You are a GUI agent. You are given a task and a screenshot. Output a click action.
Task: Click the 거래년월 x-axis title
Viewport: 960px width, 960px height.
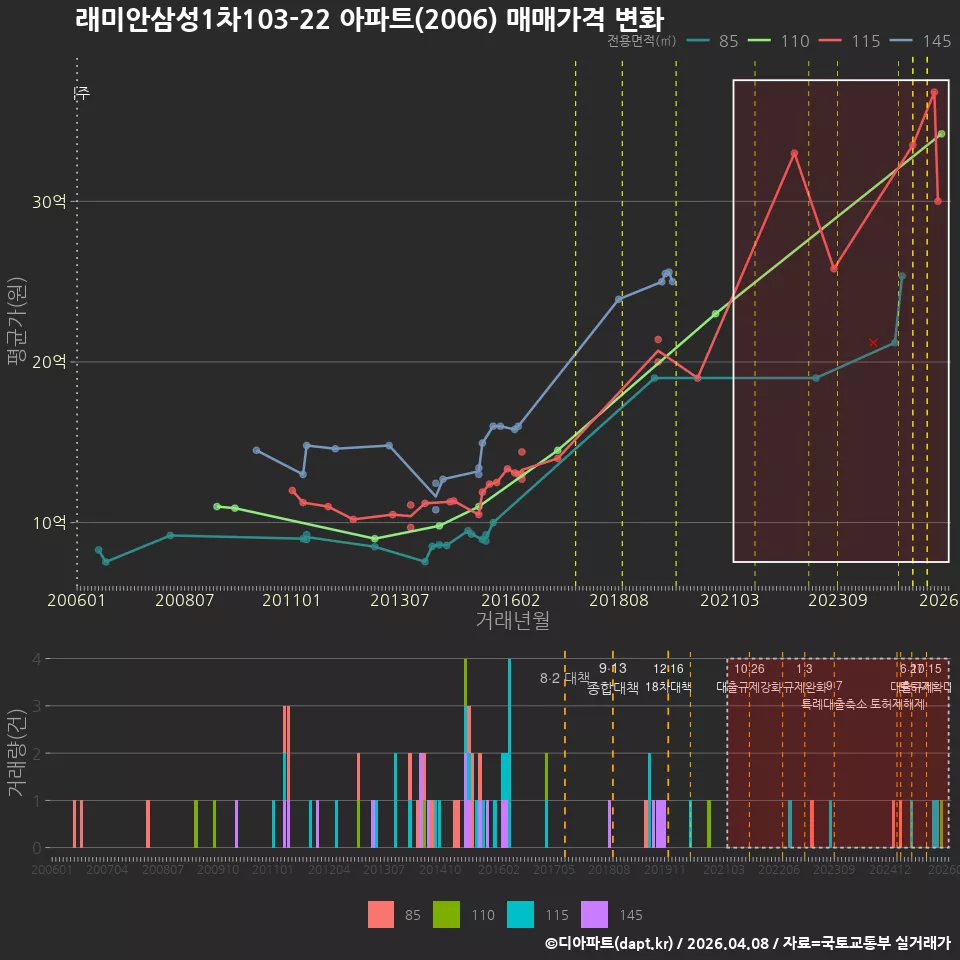pos(512,620)
